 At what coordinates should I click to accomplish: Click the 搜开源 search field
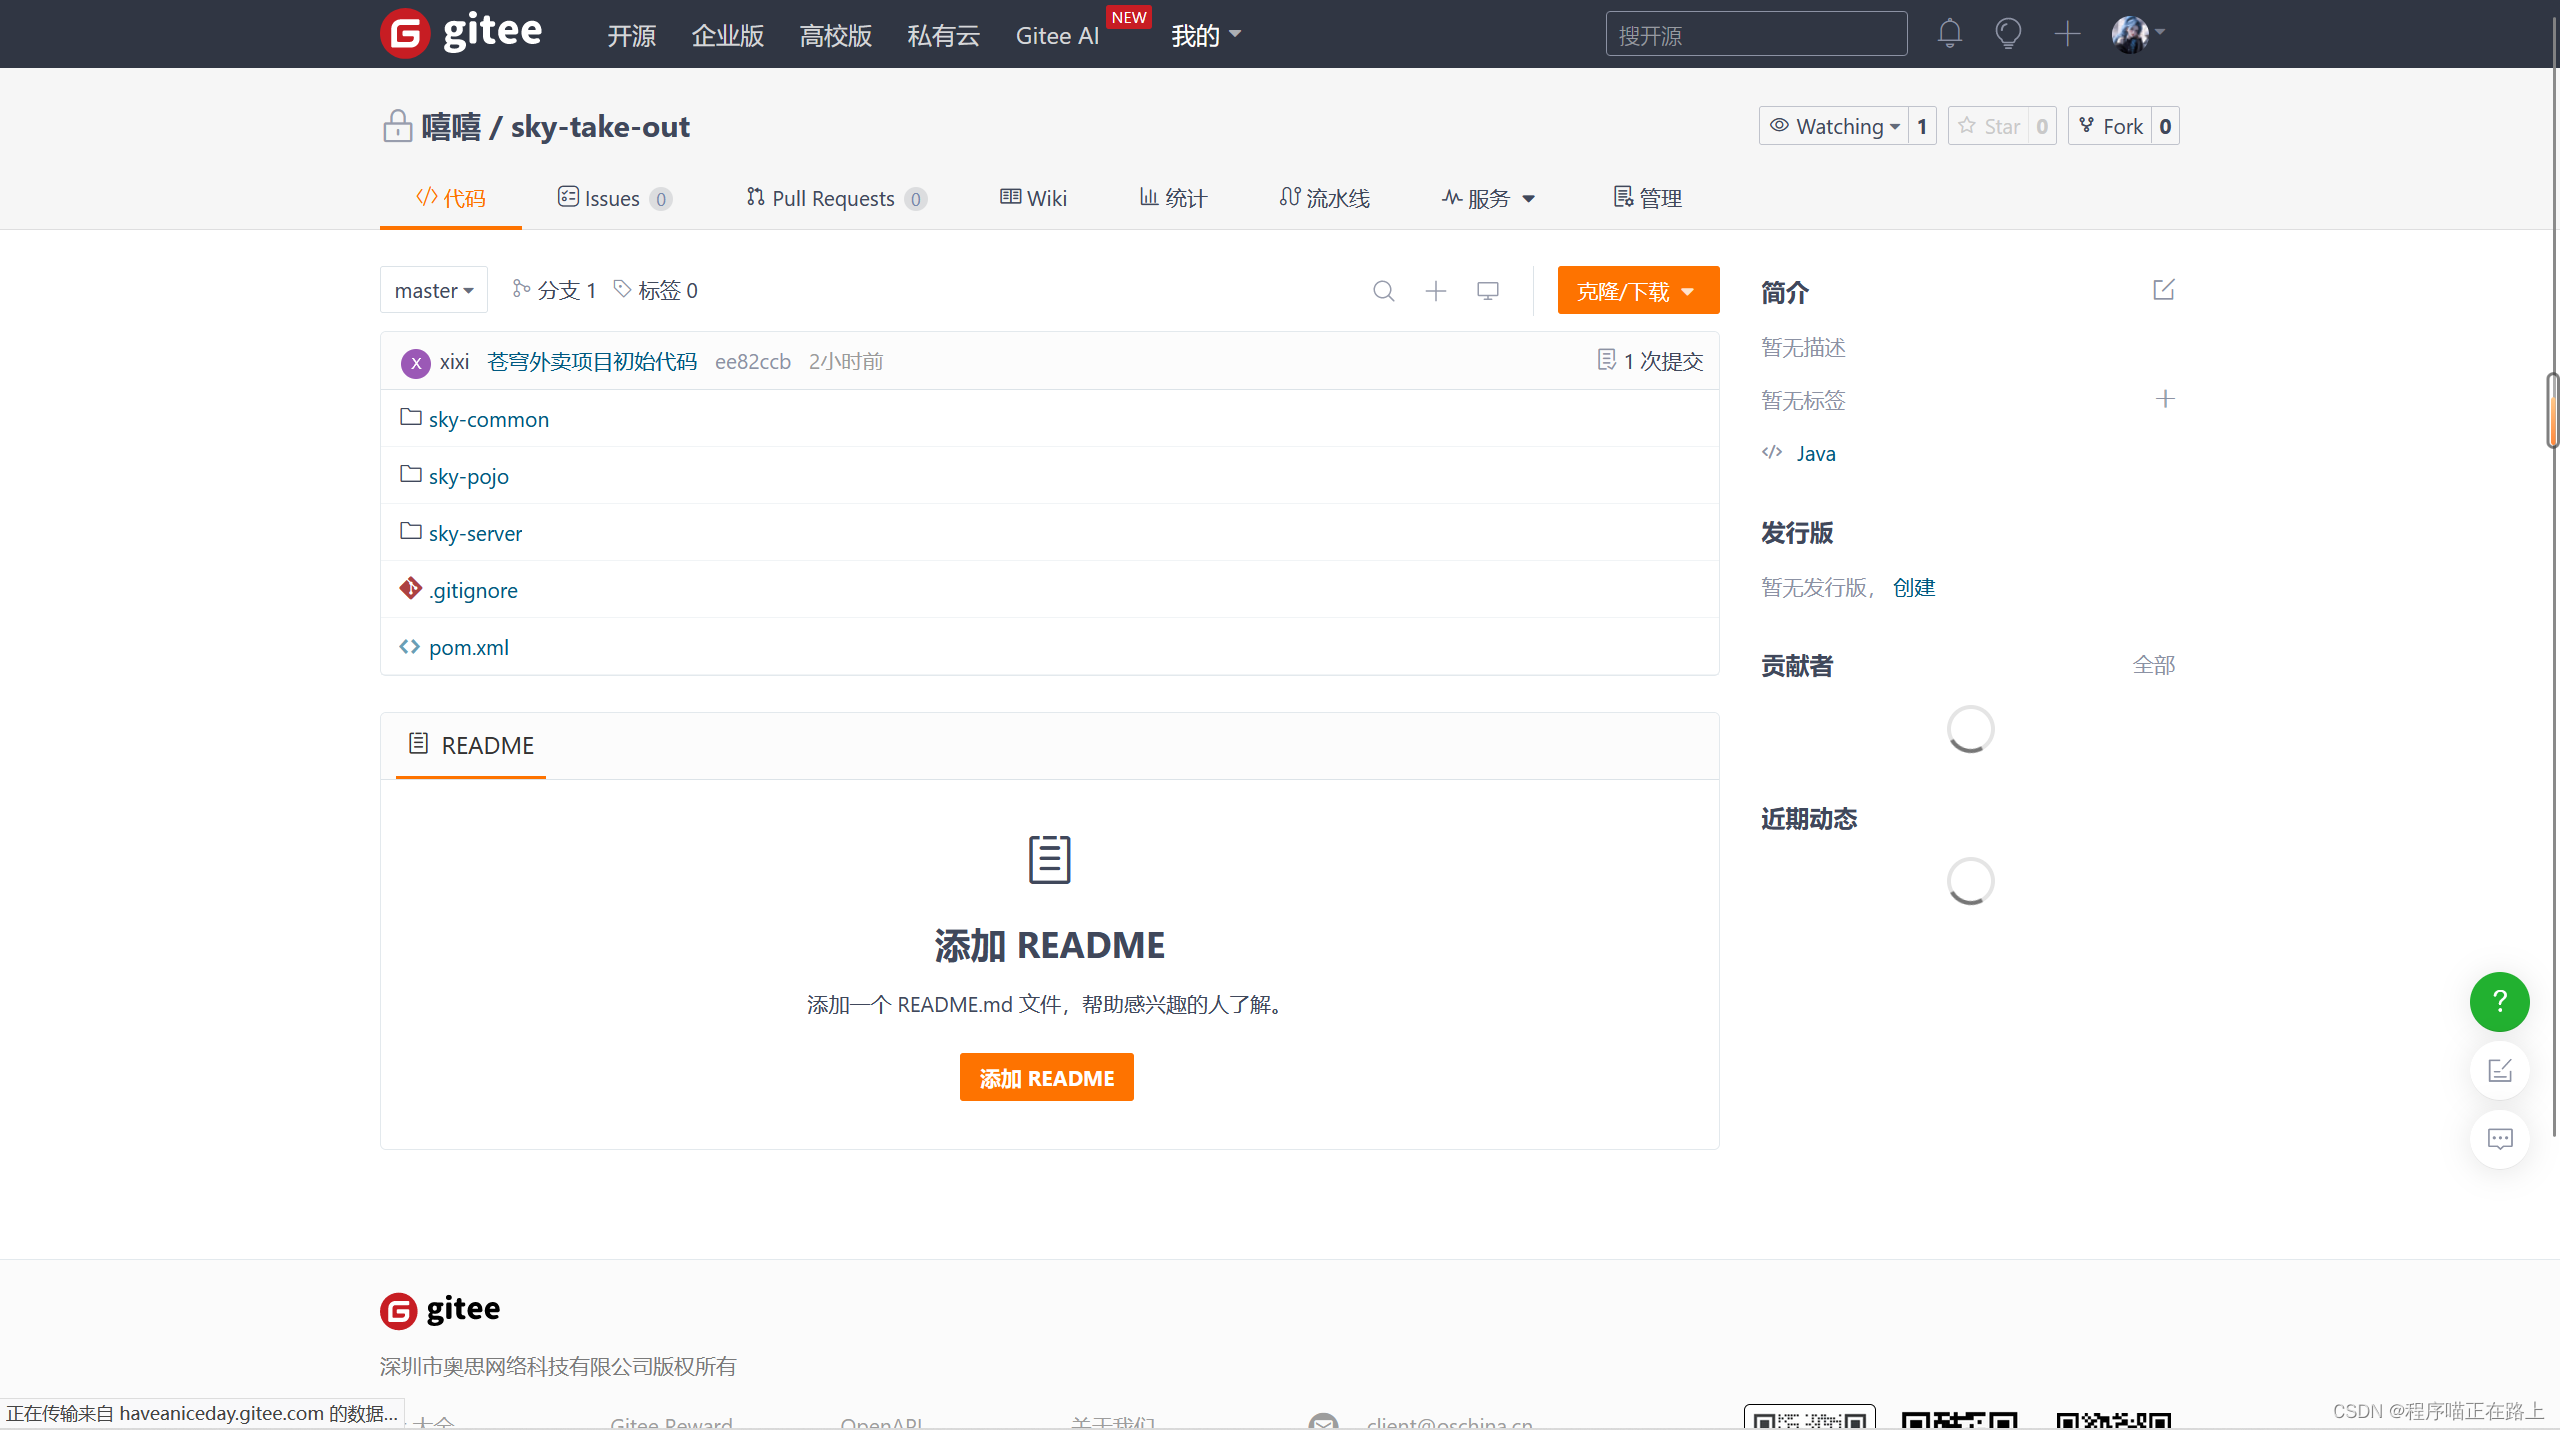[1755, 35]
